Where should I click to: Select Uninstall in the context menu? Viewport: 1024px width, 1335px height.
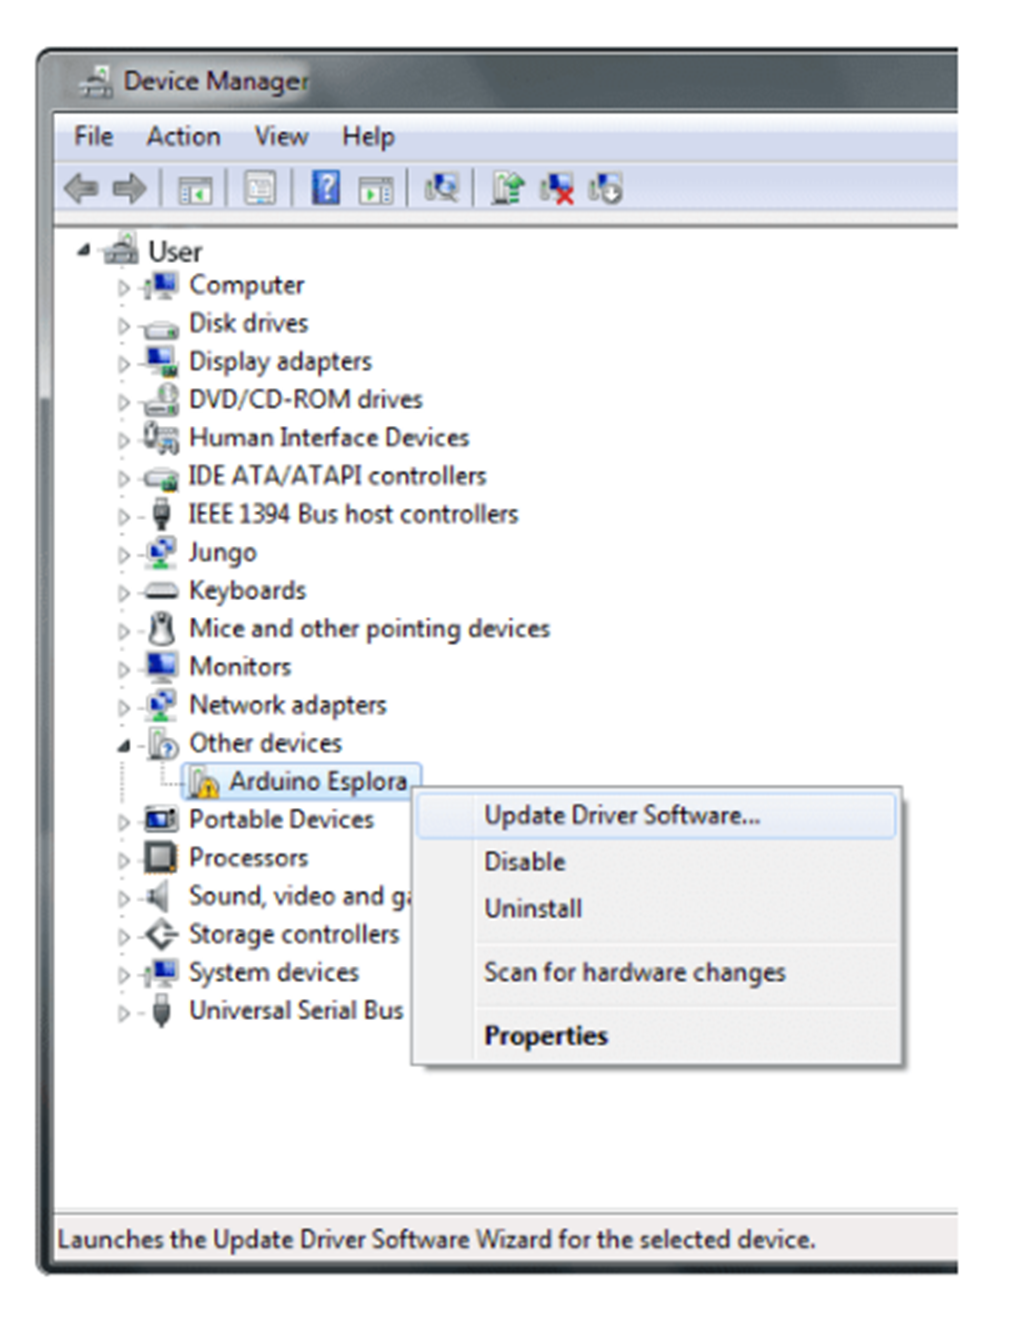click(533, 909)
